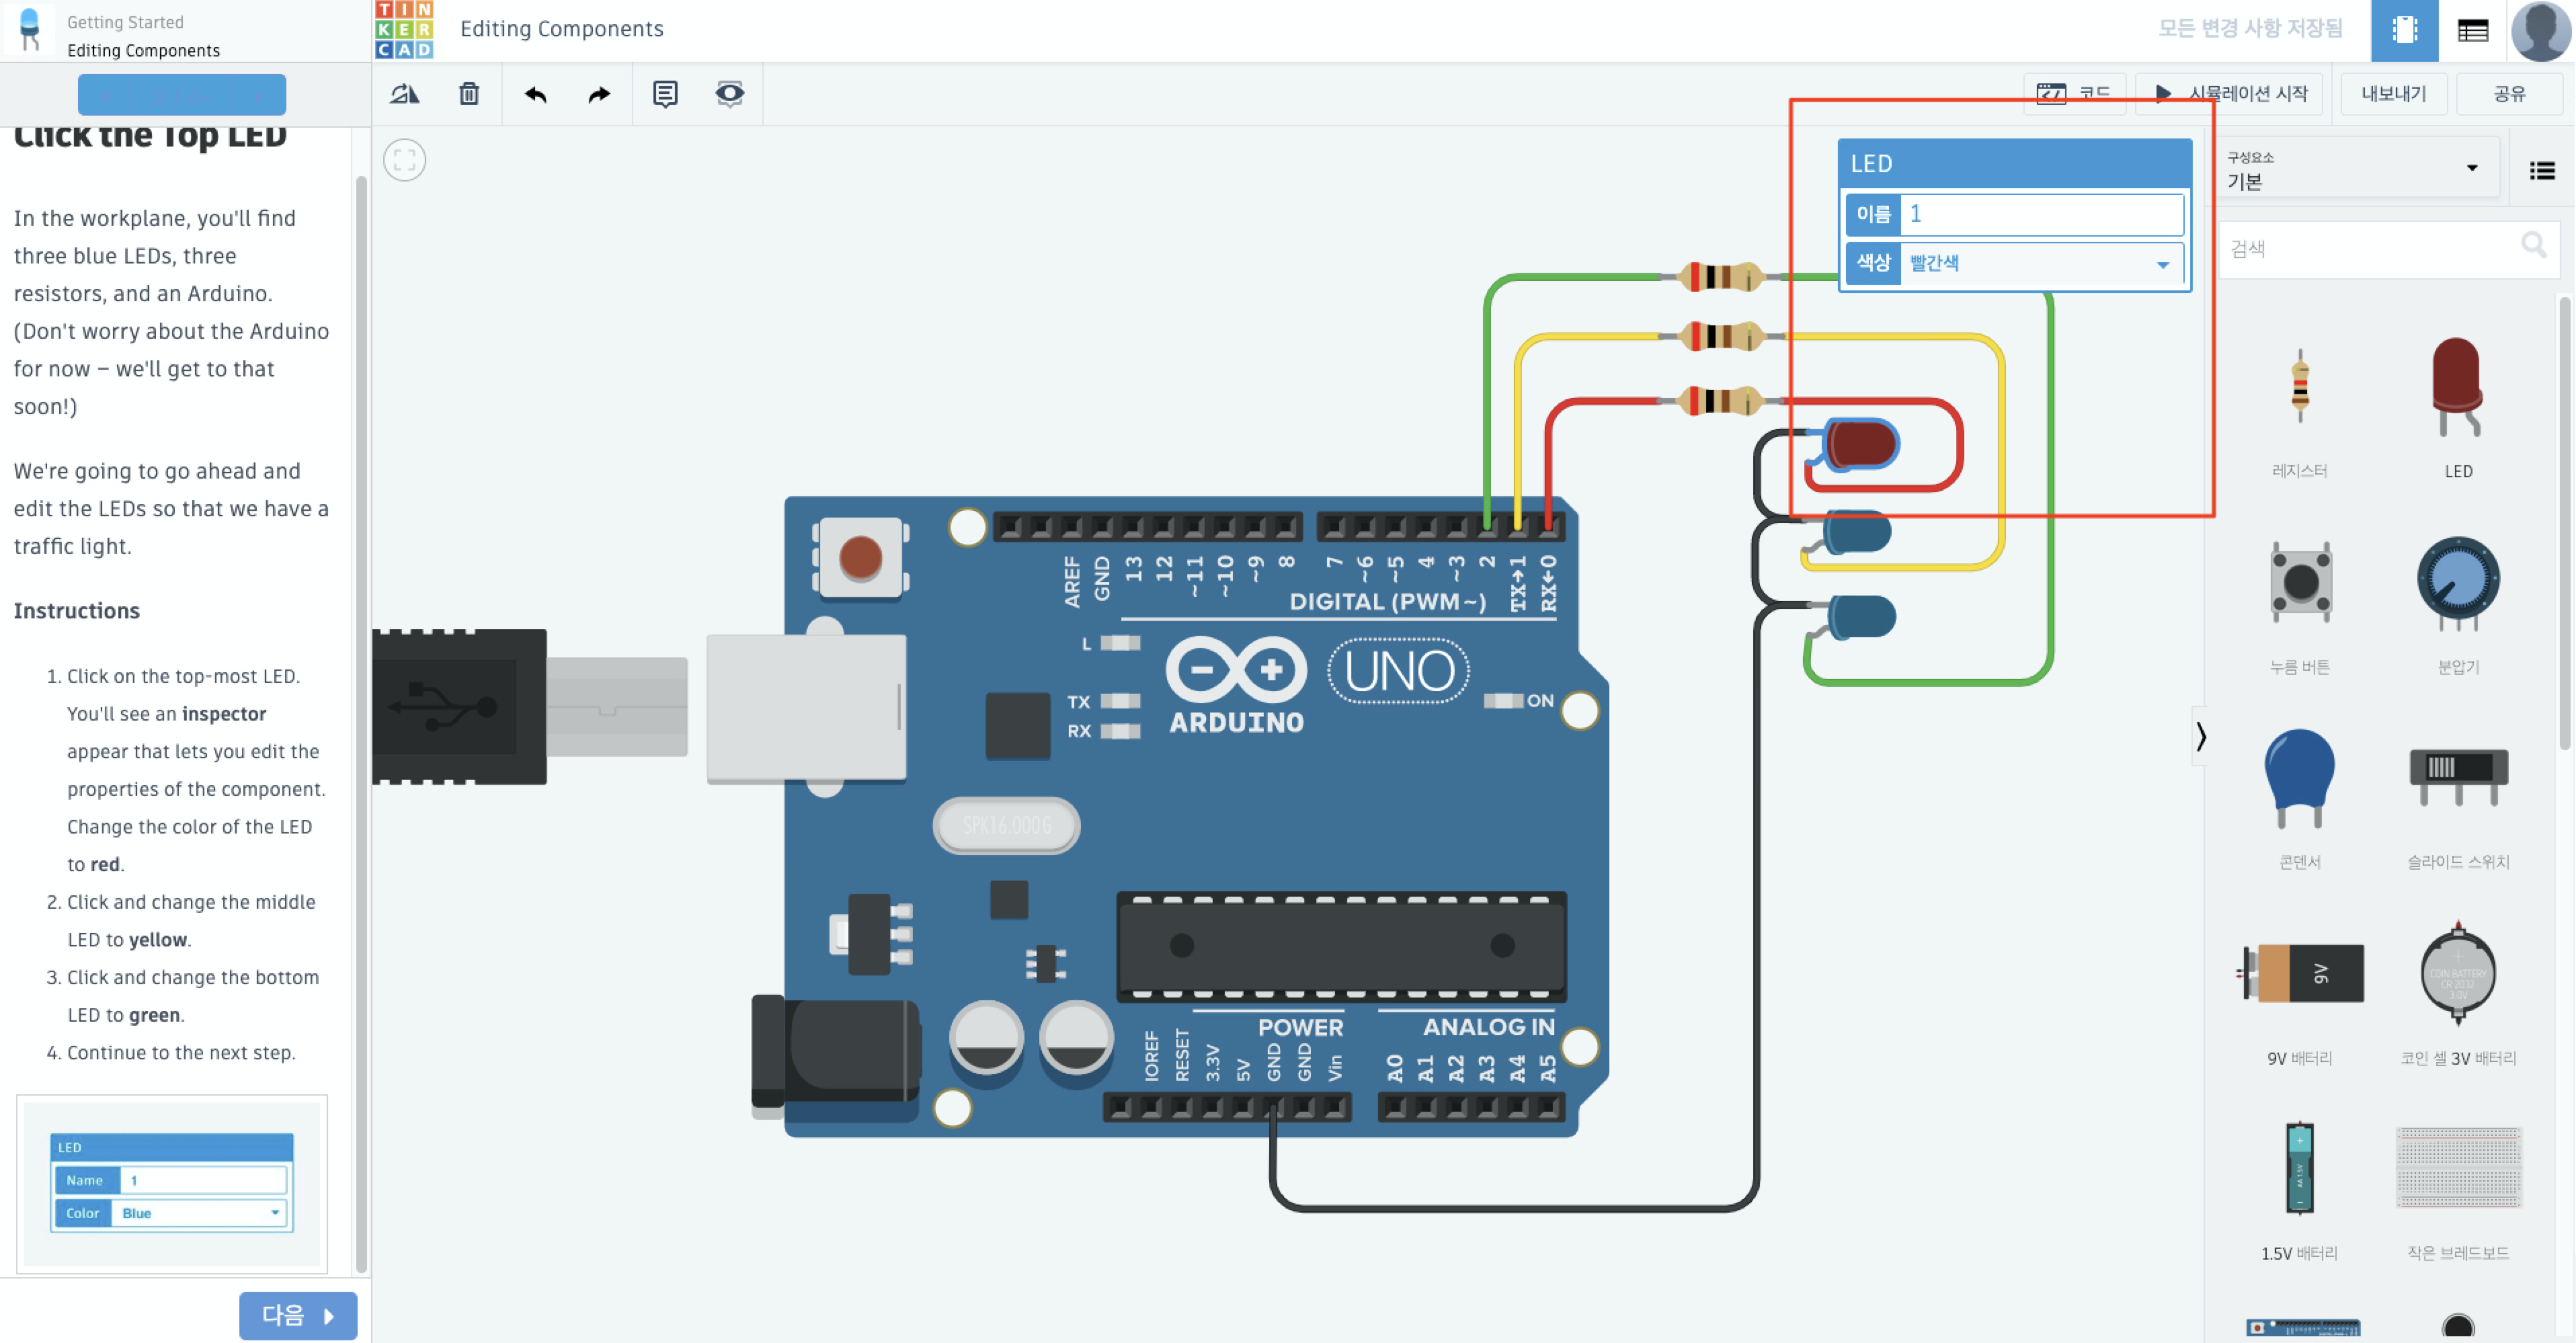Click the LED 이름 name input field
The image size is (2576, 1343).
click(x=2040, y=214)
